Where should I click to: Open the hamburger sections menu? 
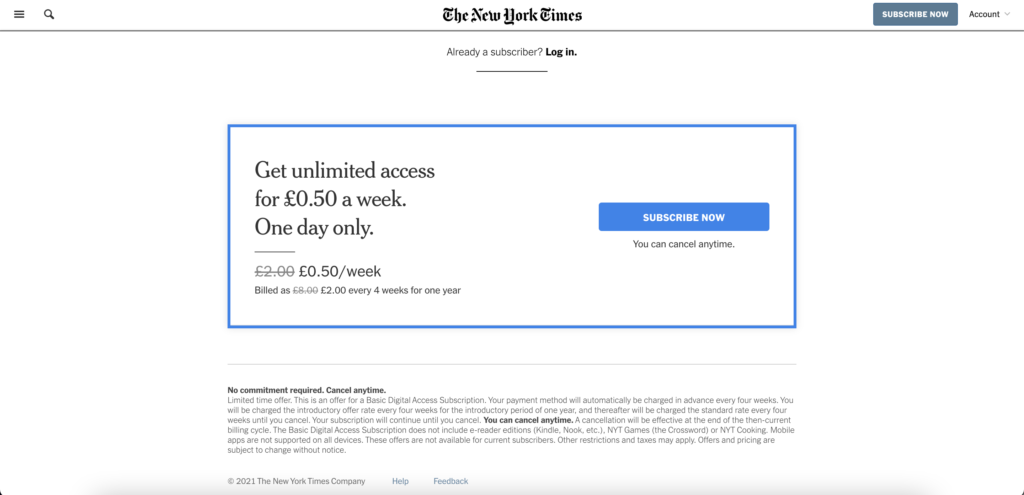19,14
